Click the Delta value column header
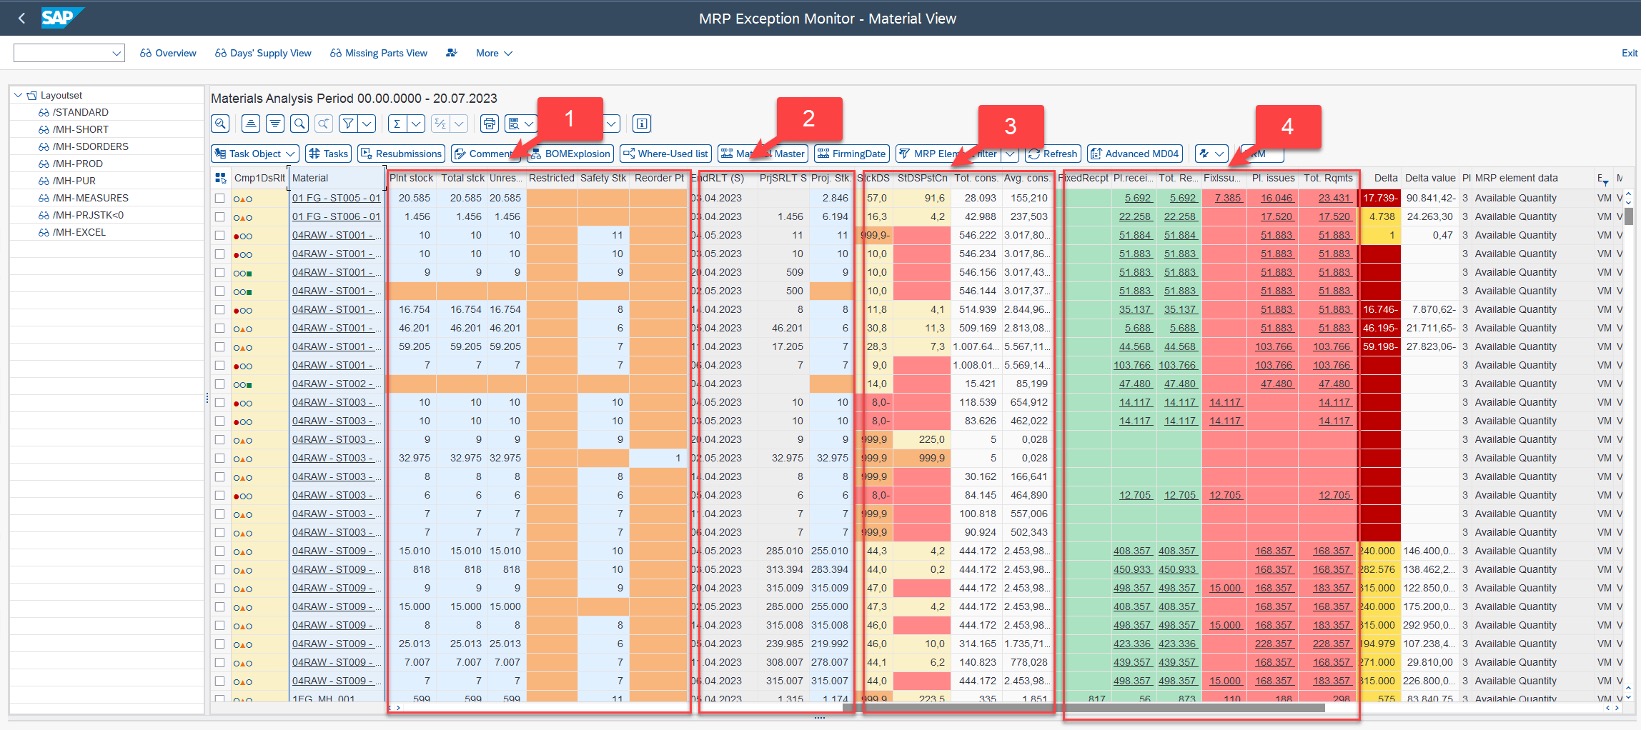1646x730 pixels. point(1430,178)
